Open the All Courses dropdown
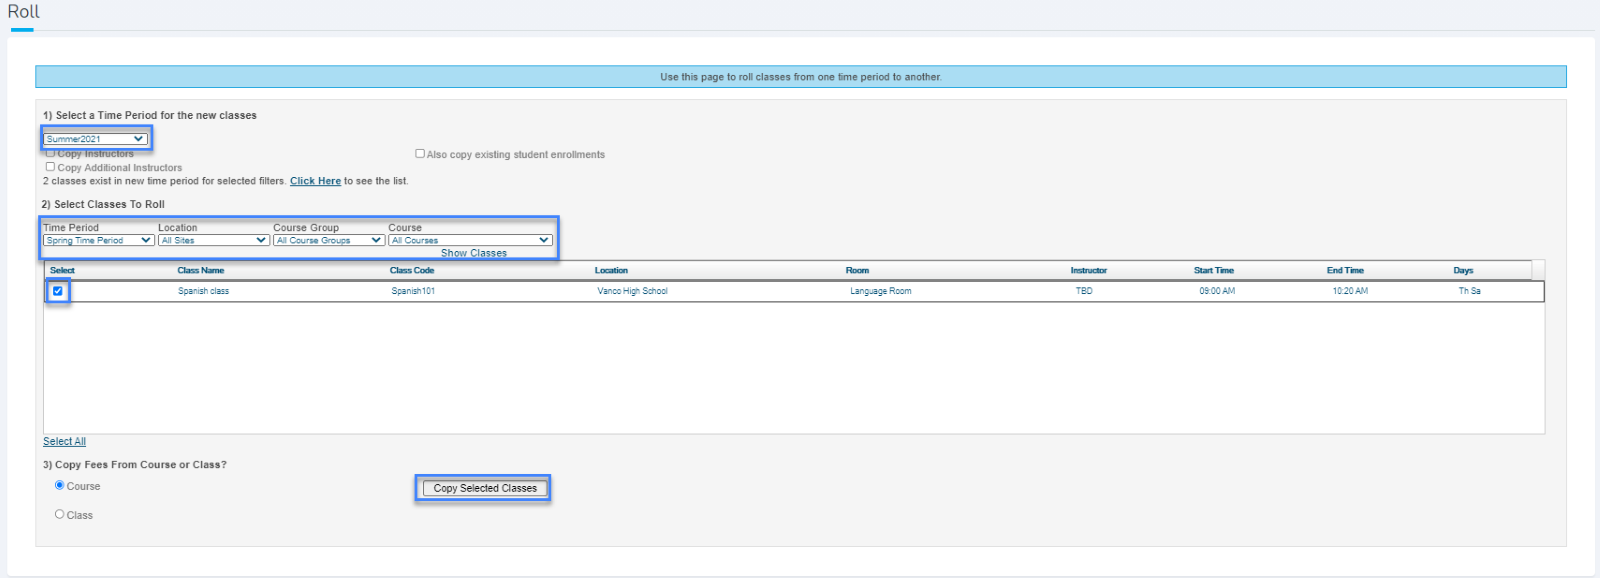The image size is (1600, 578). click(x=470, y=240)
